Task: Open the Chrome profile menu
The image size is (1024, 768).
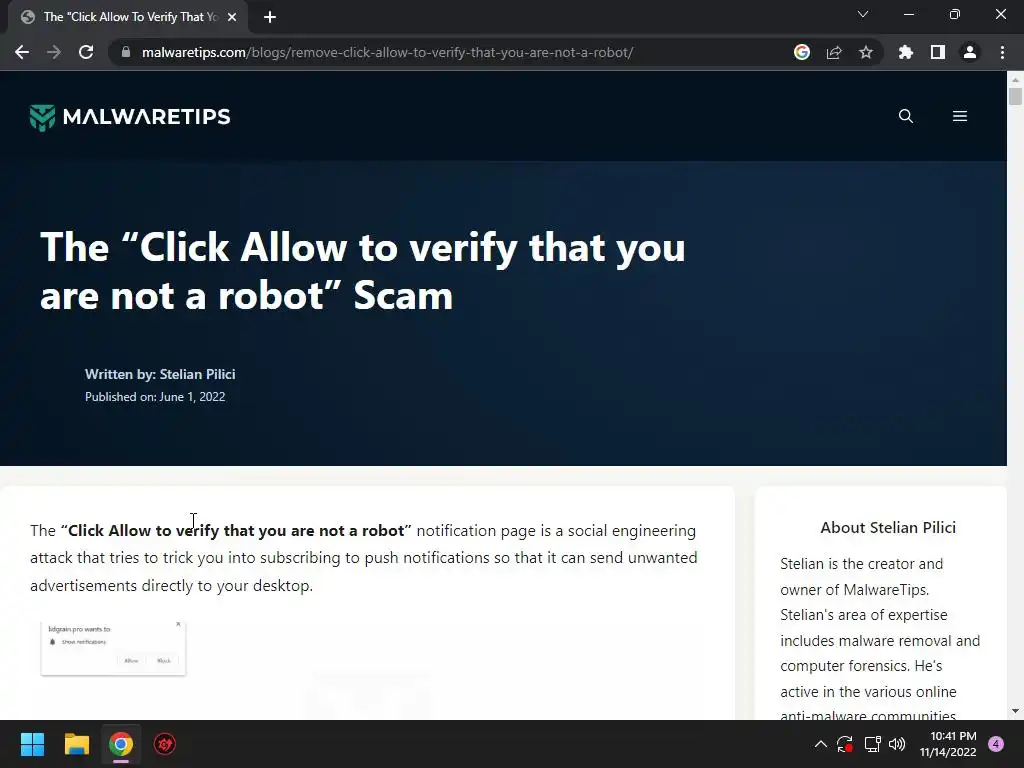Action: (x=970, y=52)
